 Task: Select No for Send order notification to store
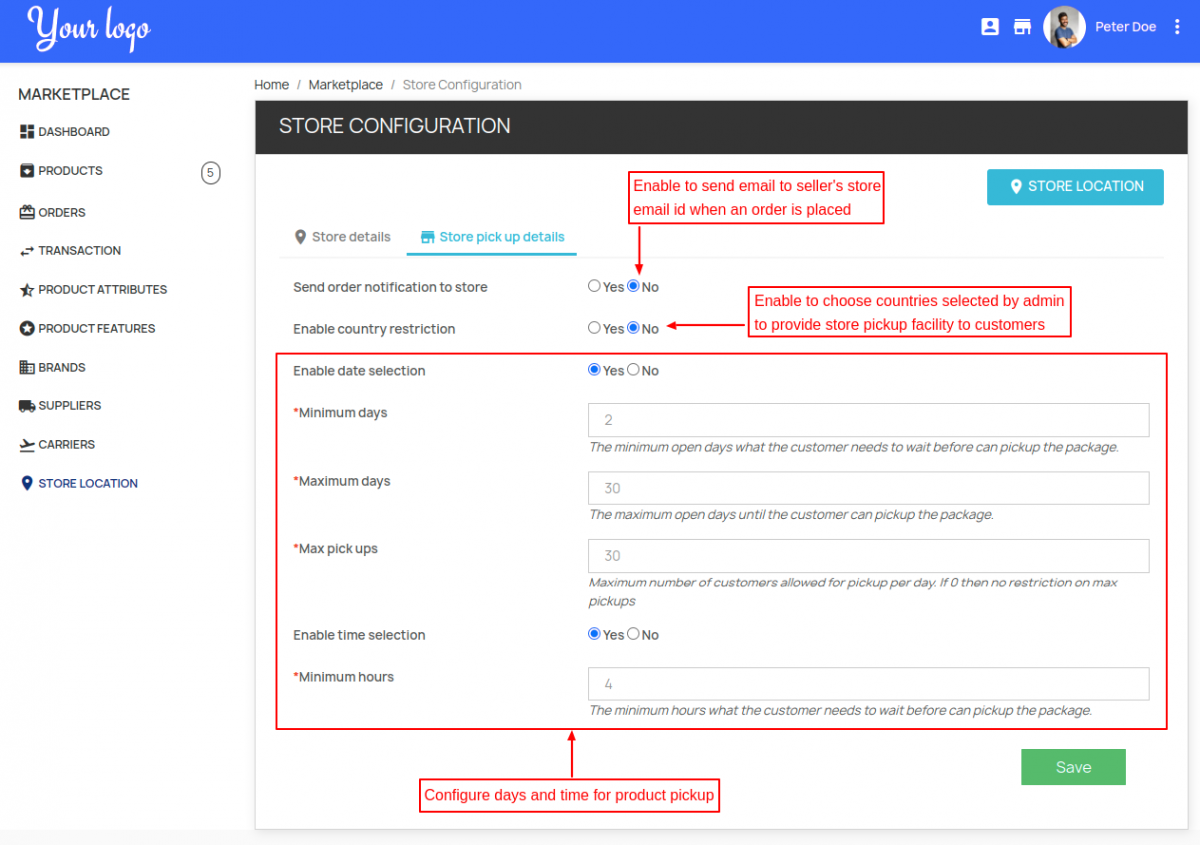pyautogui.click(x=633, y=286)
